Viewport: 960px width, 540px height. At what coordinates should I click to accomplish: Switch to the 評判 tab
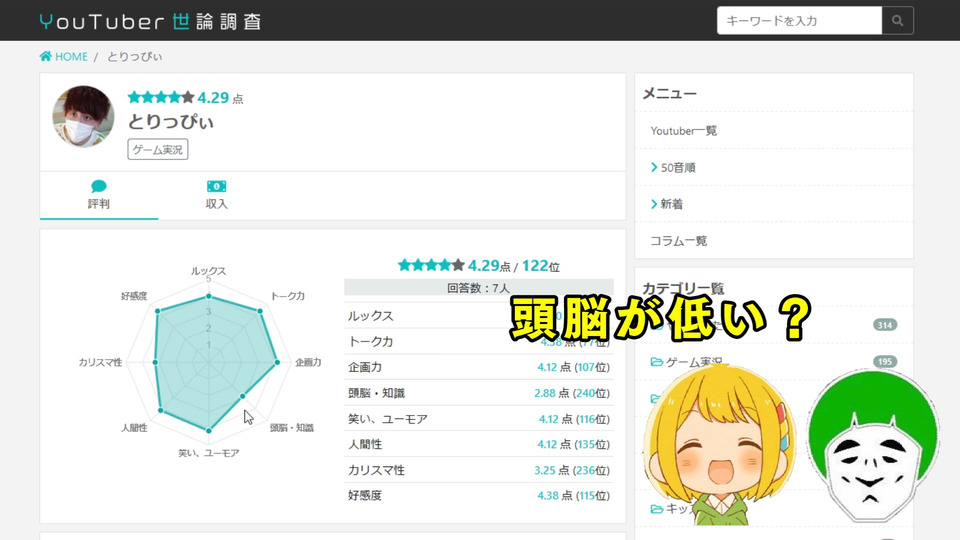click(x=99, y=195)
